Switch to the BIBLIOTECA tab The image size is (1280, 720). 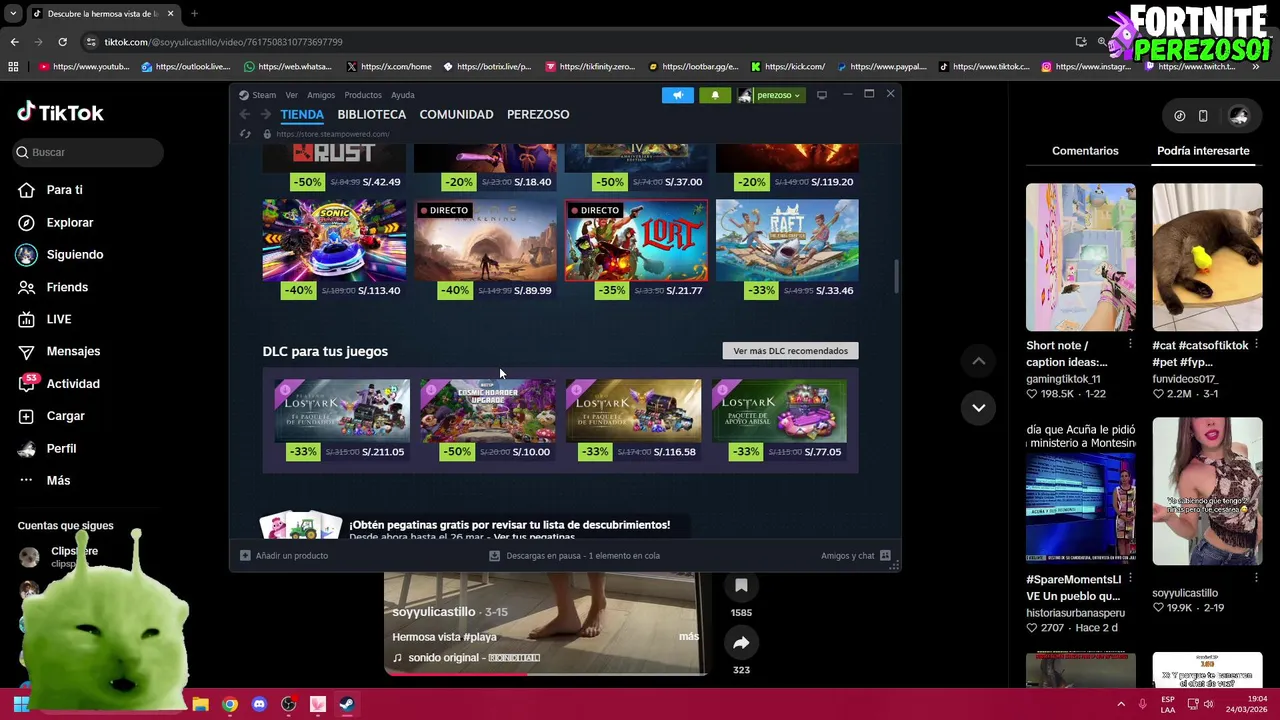[x=371, y=114]
